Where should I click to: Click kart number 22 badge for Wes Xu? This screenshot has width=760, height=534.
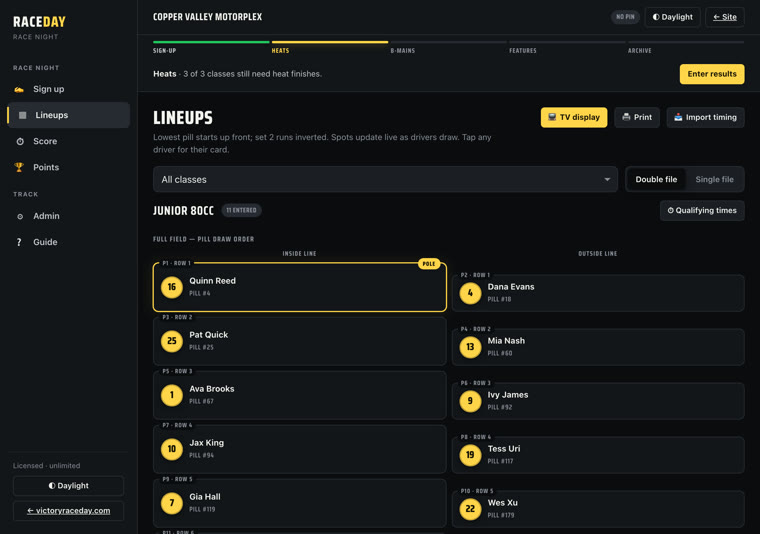(x=470, y=509)
